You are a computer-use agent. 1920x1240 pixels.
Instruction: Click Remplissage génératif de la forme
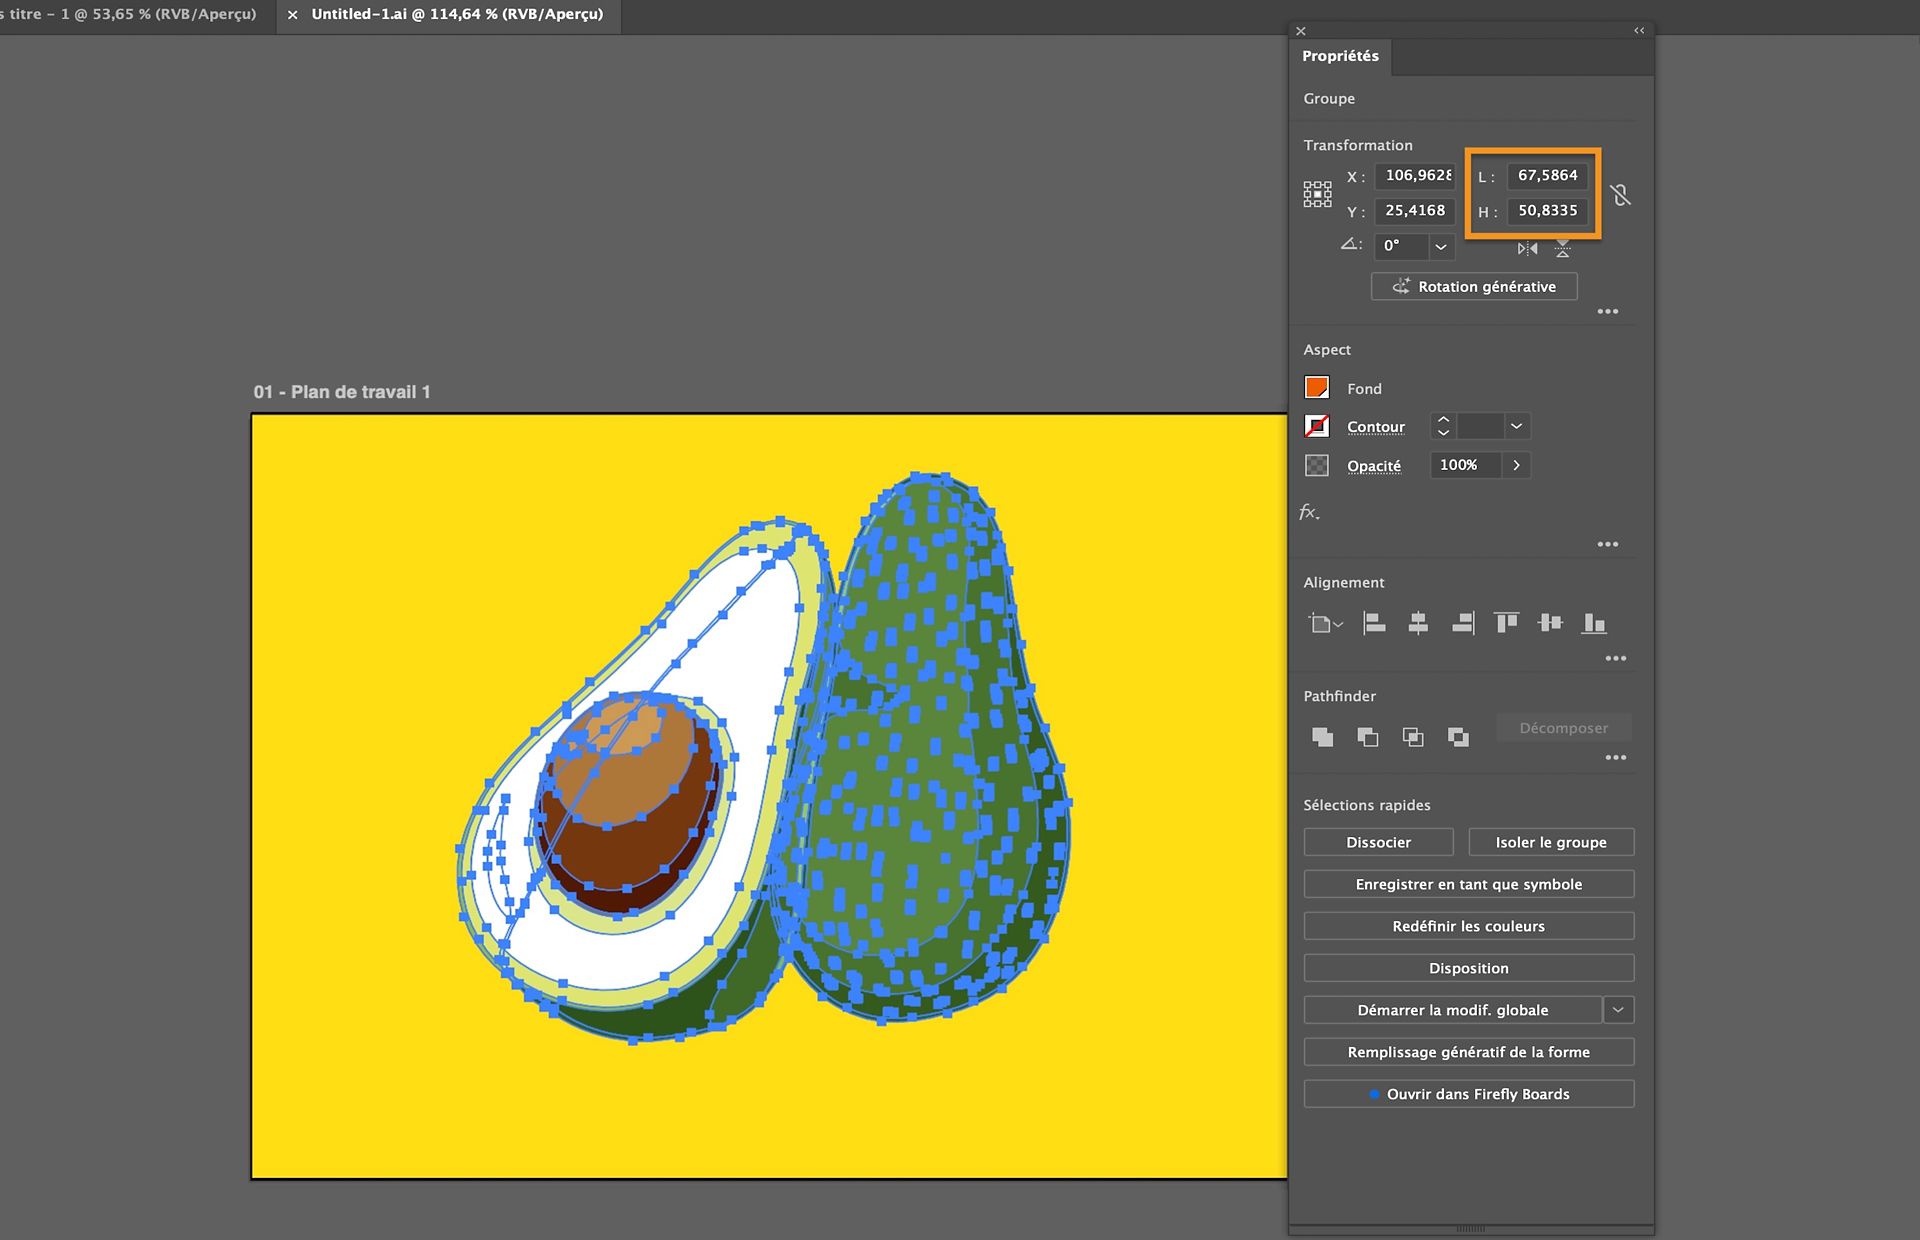point(1469,1052)
